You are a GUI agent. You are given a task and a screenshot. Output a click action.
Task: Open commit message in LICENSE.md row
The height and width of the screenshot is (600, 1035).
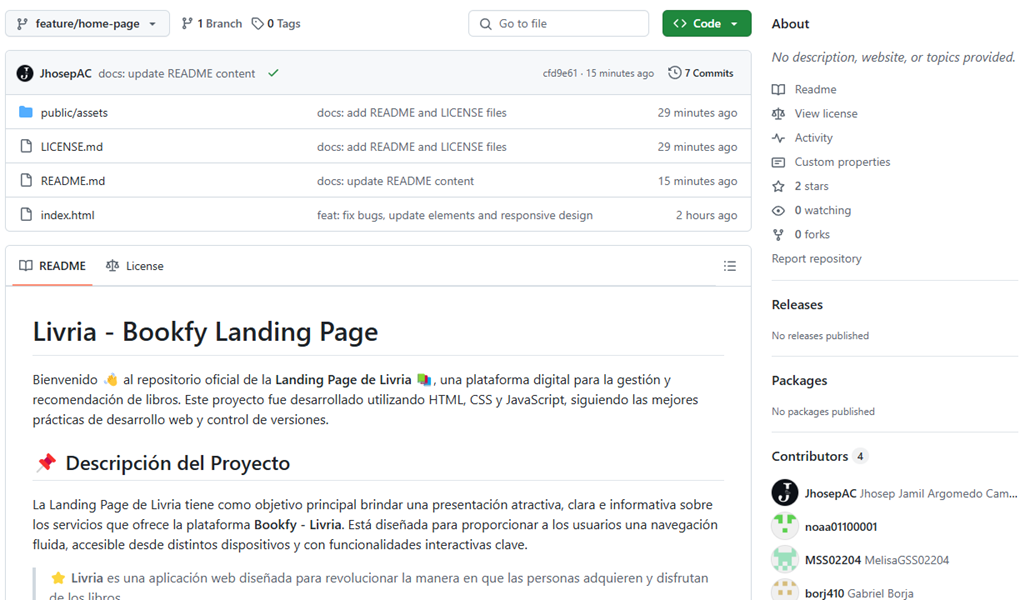(x=412, y=147)
